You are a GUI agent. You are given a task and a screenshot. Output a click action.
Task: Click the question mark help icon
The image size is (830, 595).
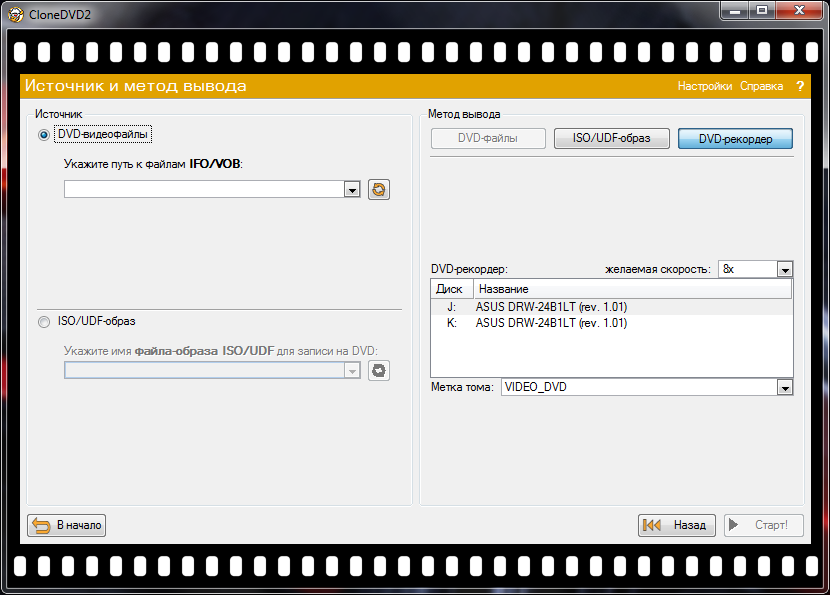pos(800,86)
